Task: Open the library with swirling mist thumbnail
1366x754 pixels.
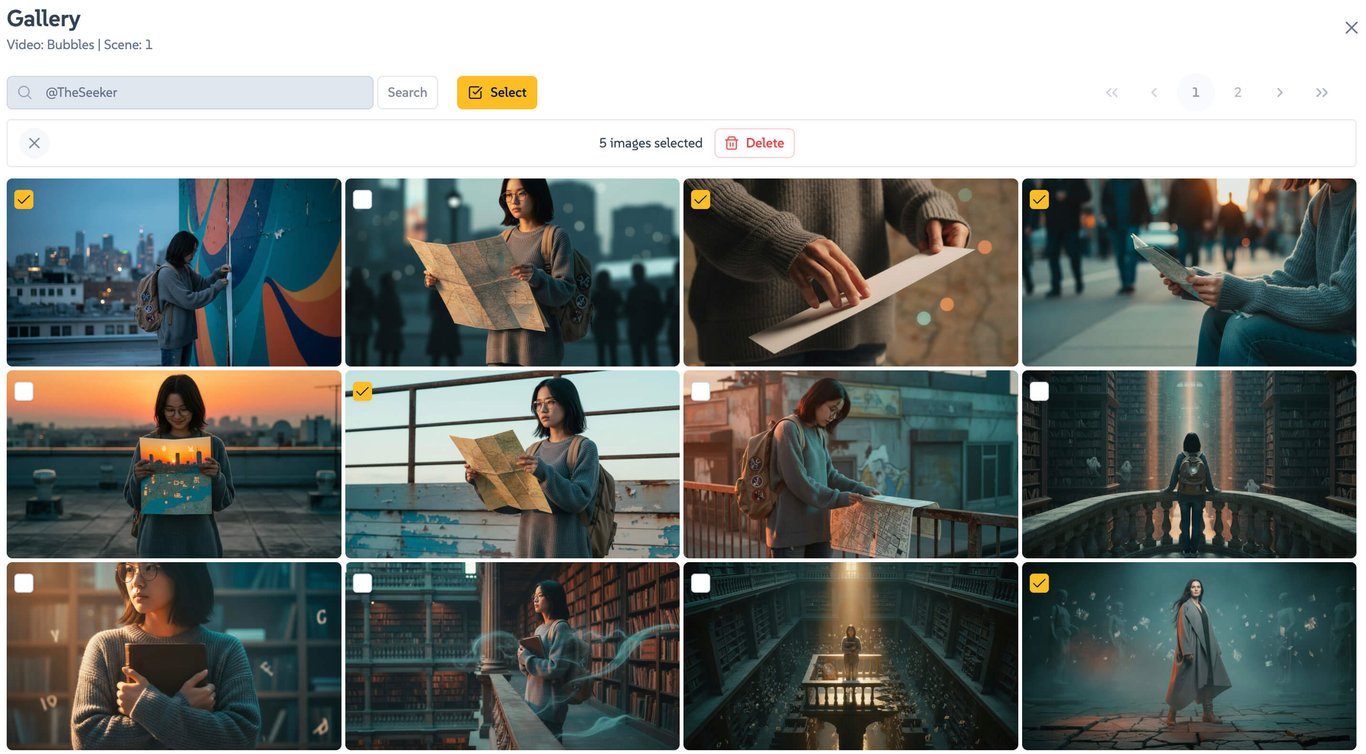Action: click(x=512, y=656)
